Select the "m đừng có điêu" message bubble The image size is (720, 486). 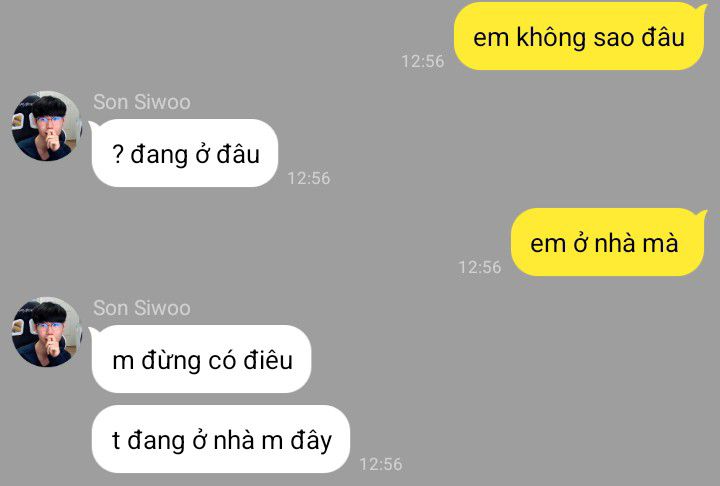(x=201, y=359)
